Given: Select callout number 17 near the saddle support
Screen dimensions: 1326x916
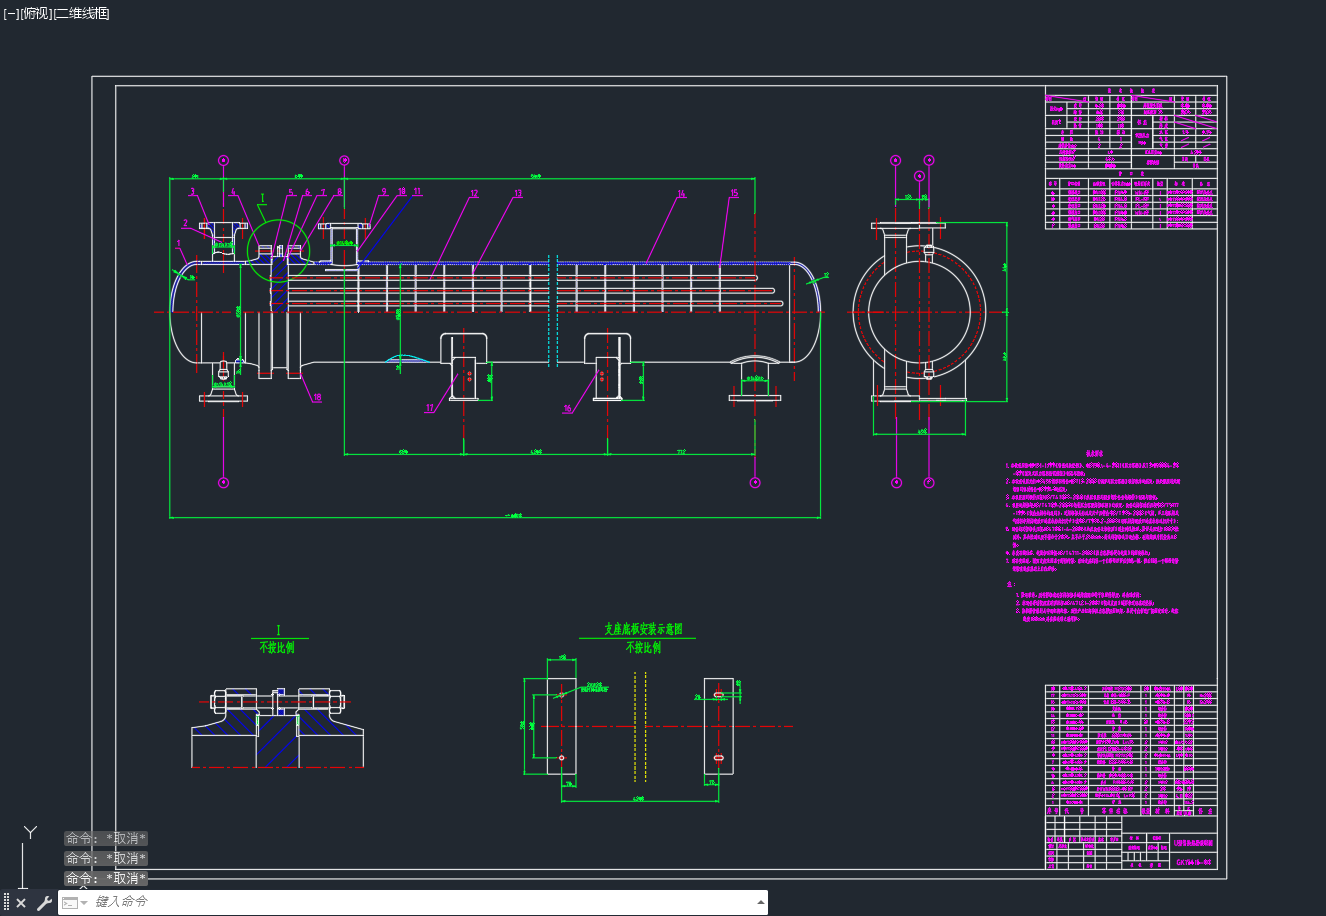Looking at the screenshot, I should 431,408.
